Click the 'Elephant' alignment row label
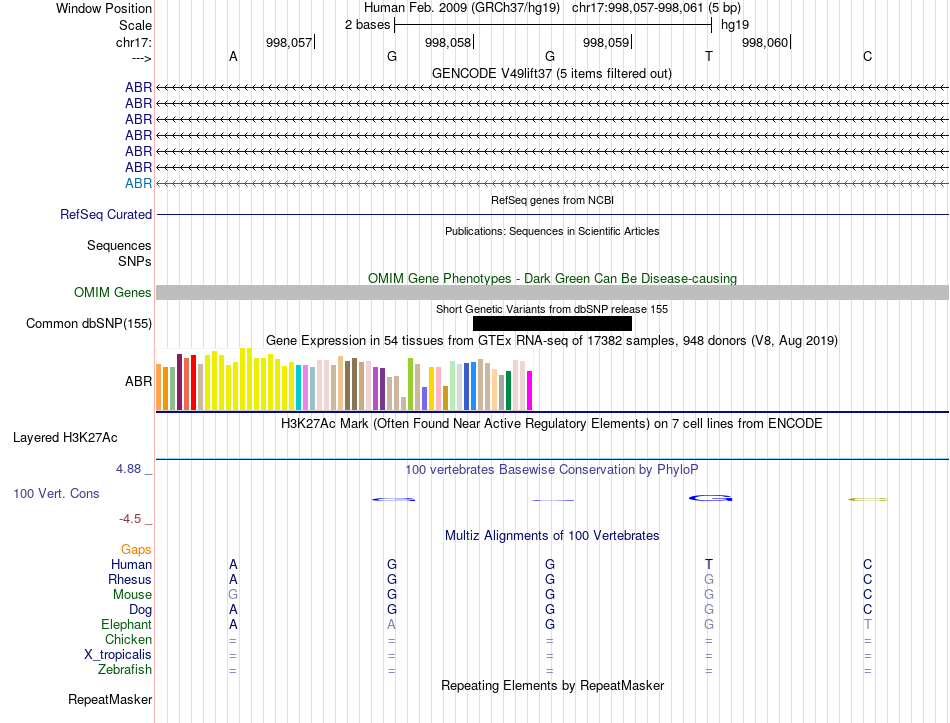Image resolution: width=950 pixels, height=723 pixels. [126, 624]
